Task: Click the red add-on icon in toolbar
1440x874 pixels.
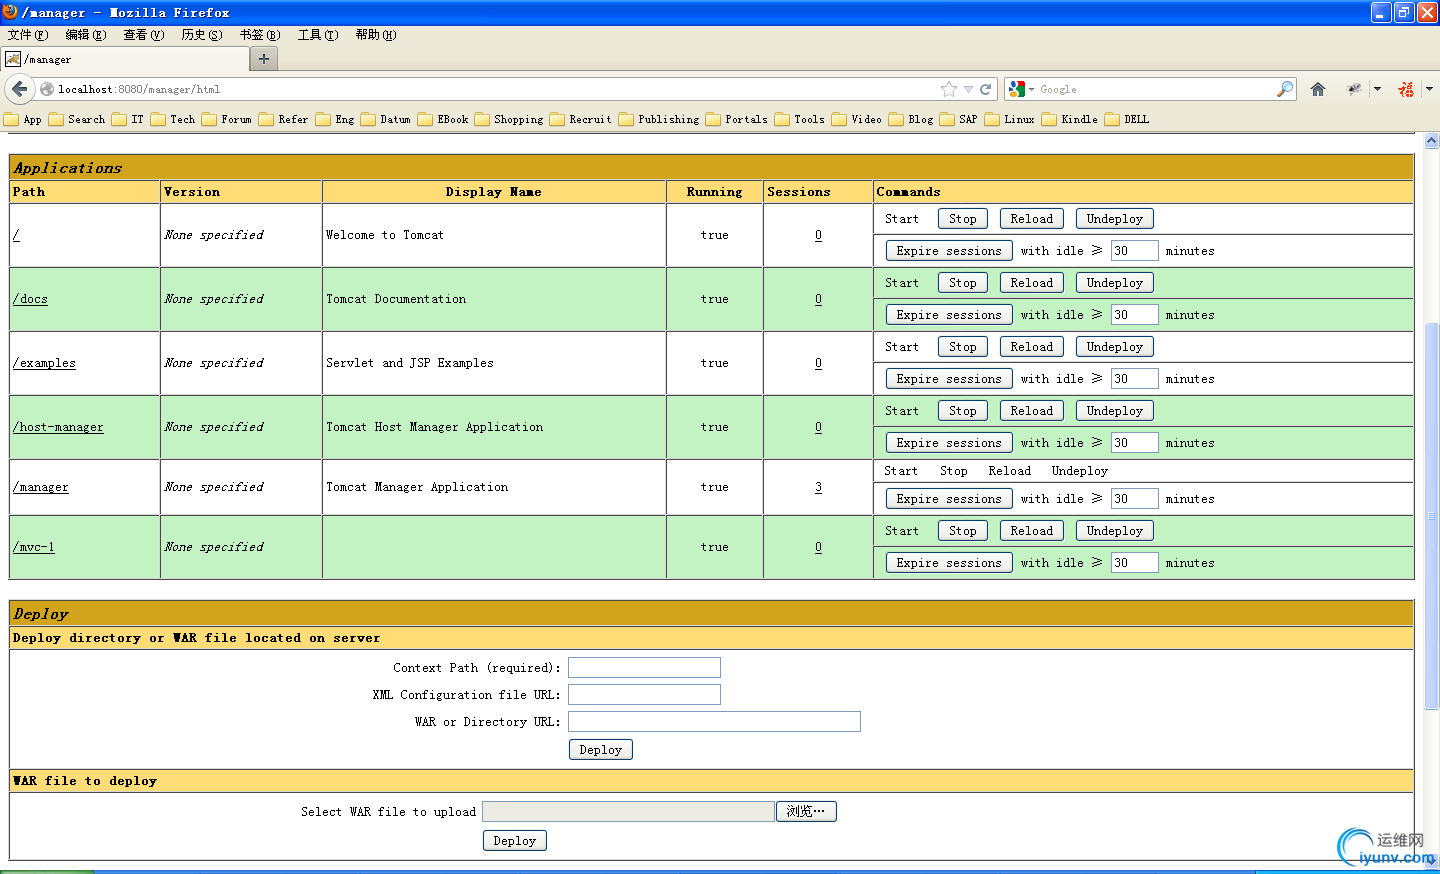Action: 1406,89
